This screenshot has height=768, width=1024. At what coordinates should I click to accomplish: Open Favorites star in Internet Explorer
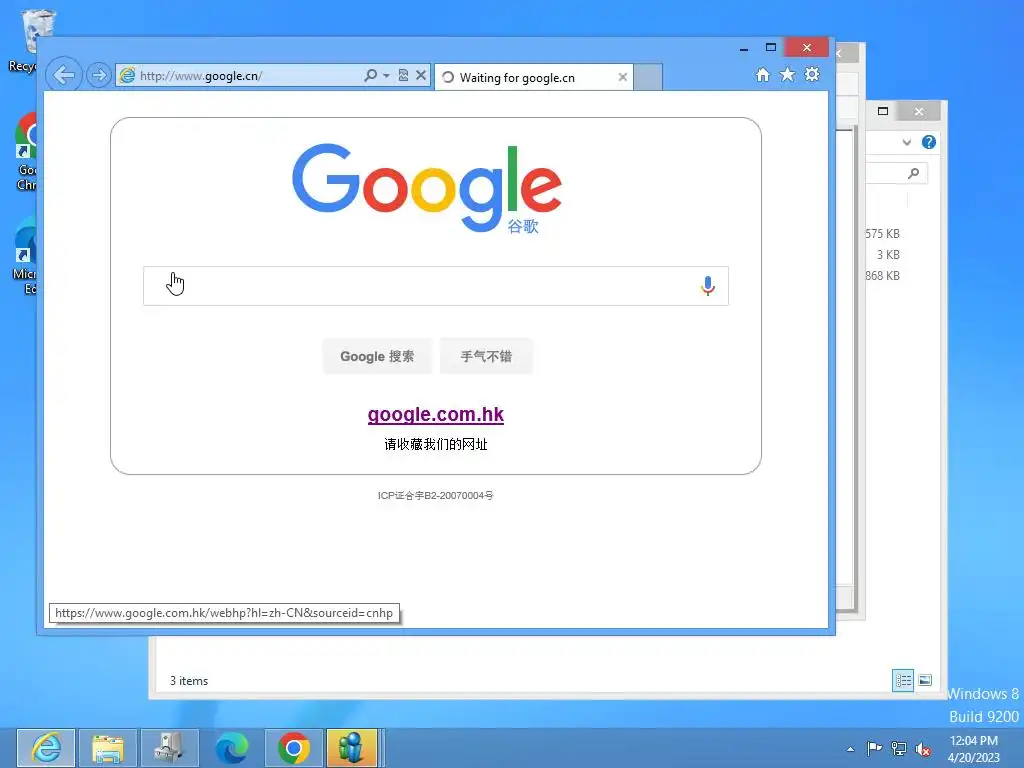click(x=788, y=74)
